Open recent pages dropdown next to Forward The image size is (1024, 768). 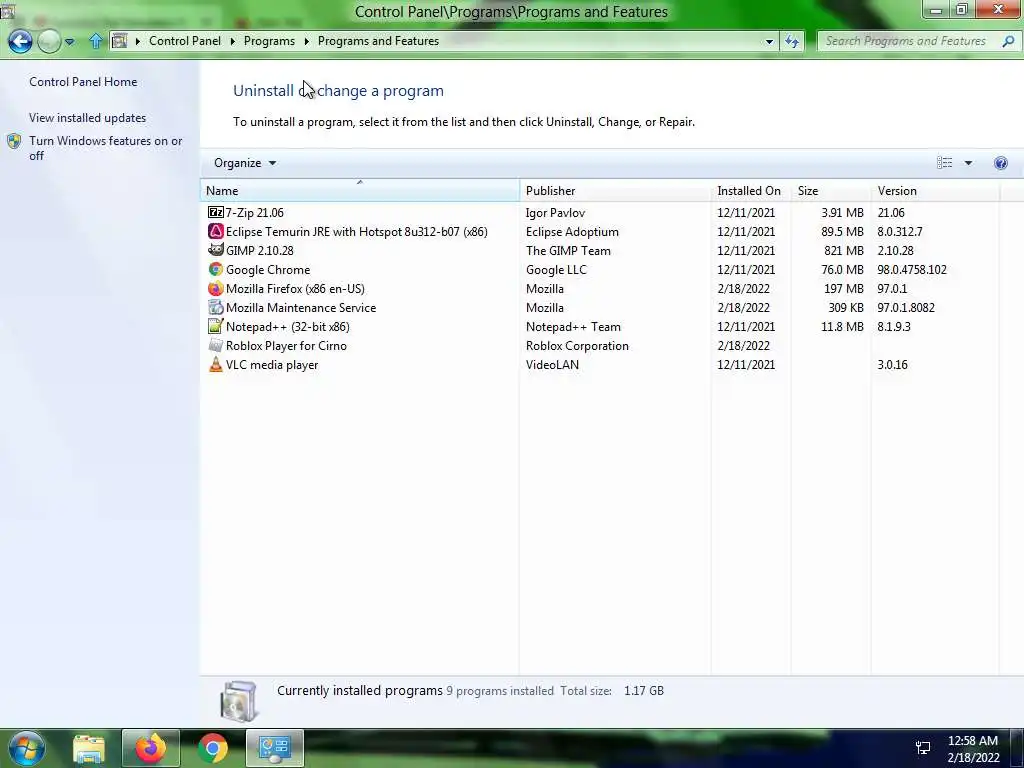tap(69, 42)
